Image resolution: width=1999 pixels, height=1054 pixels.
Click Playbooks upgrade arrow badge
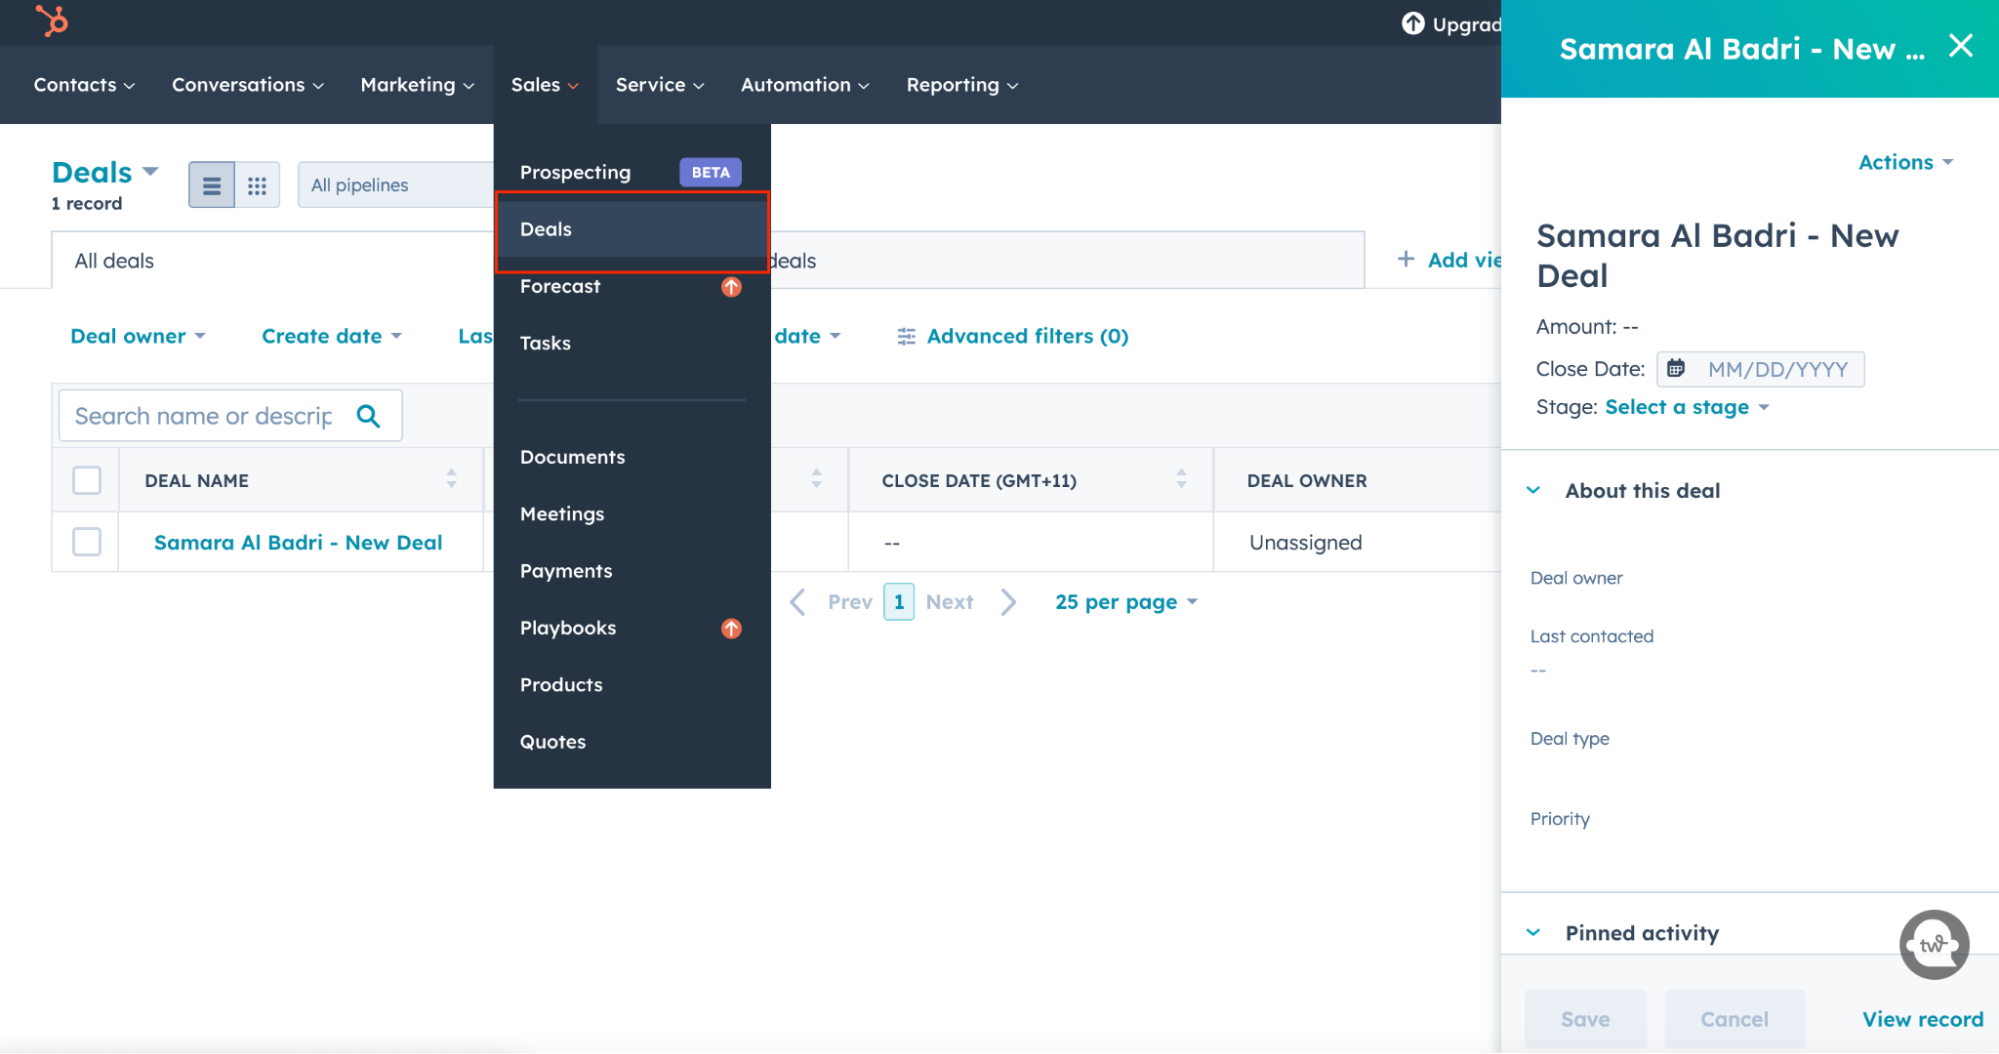tap(732, 628)
